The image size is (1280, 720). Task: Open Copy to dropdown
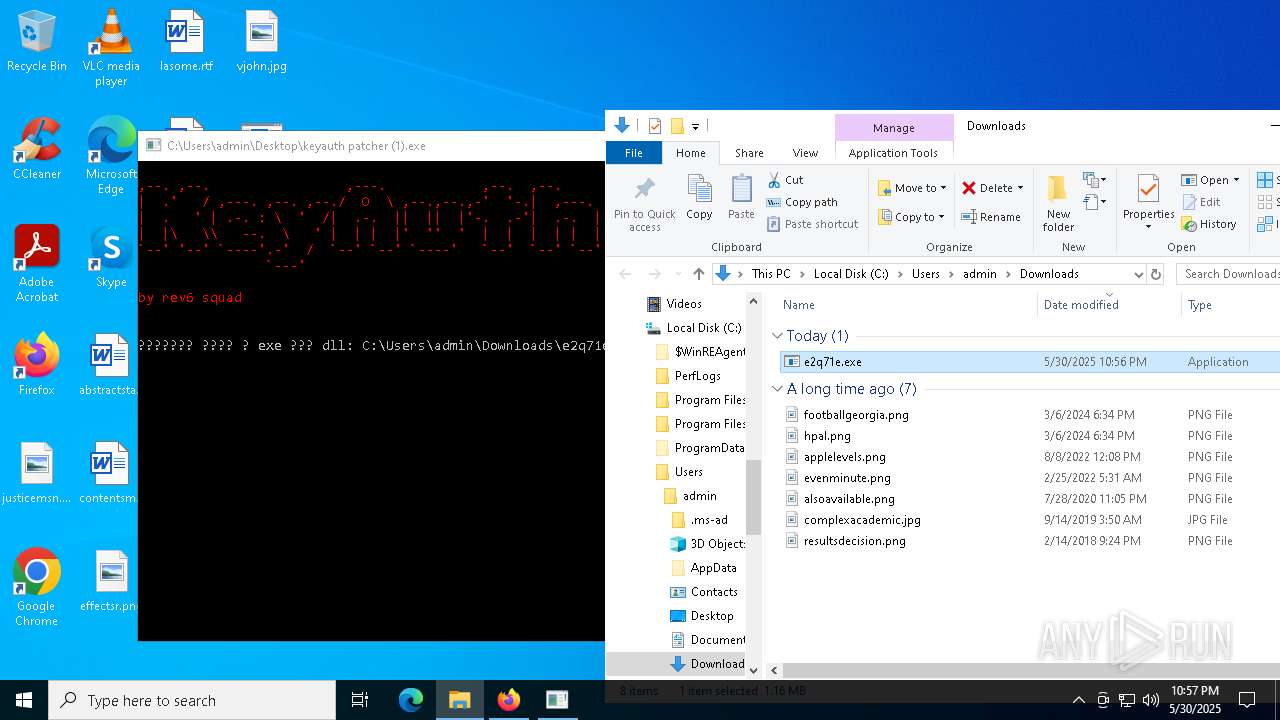point(910,217)
